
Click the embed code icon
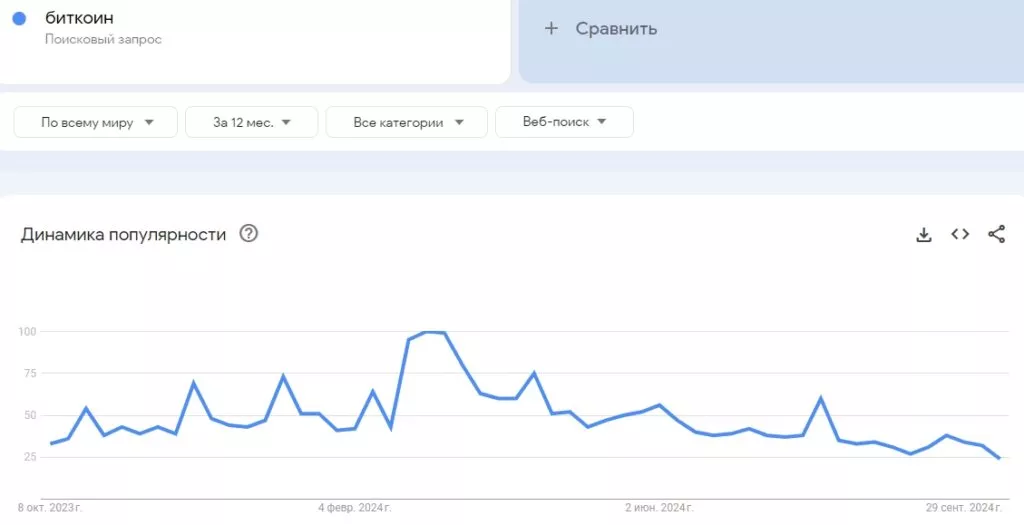point(960,234)
